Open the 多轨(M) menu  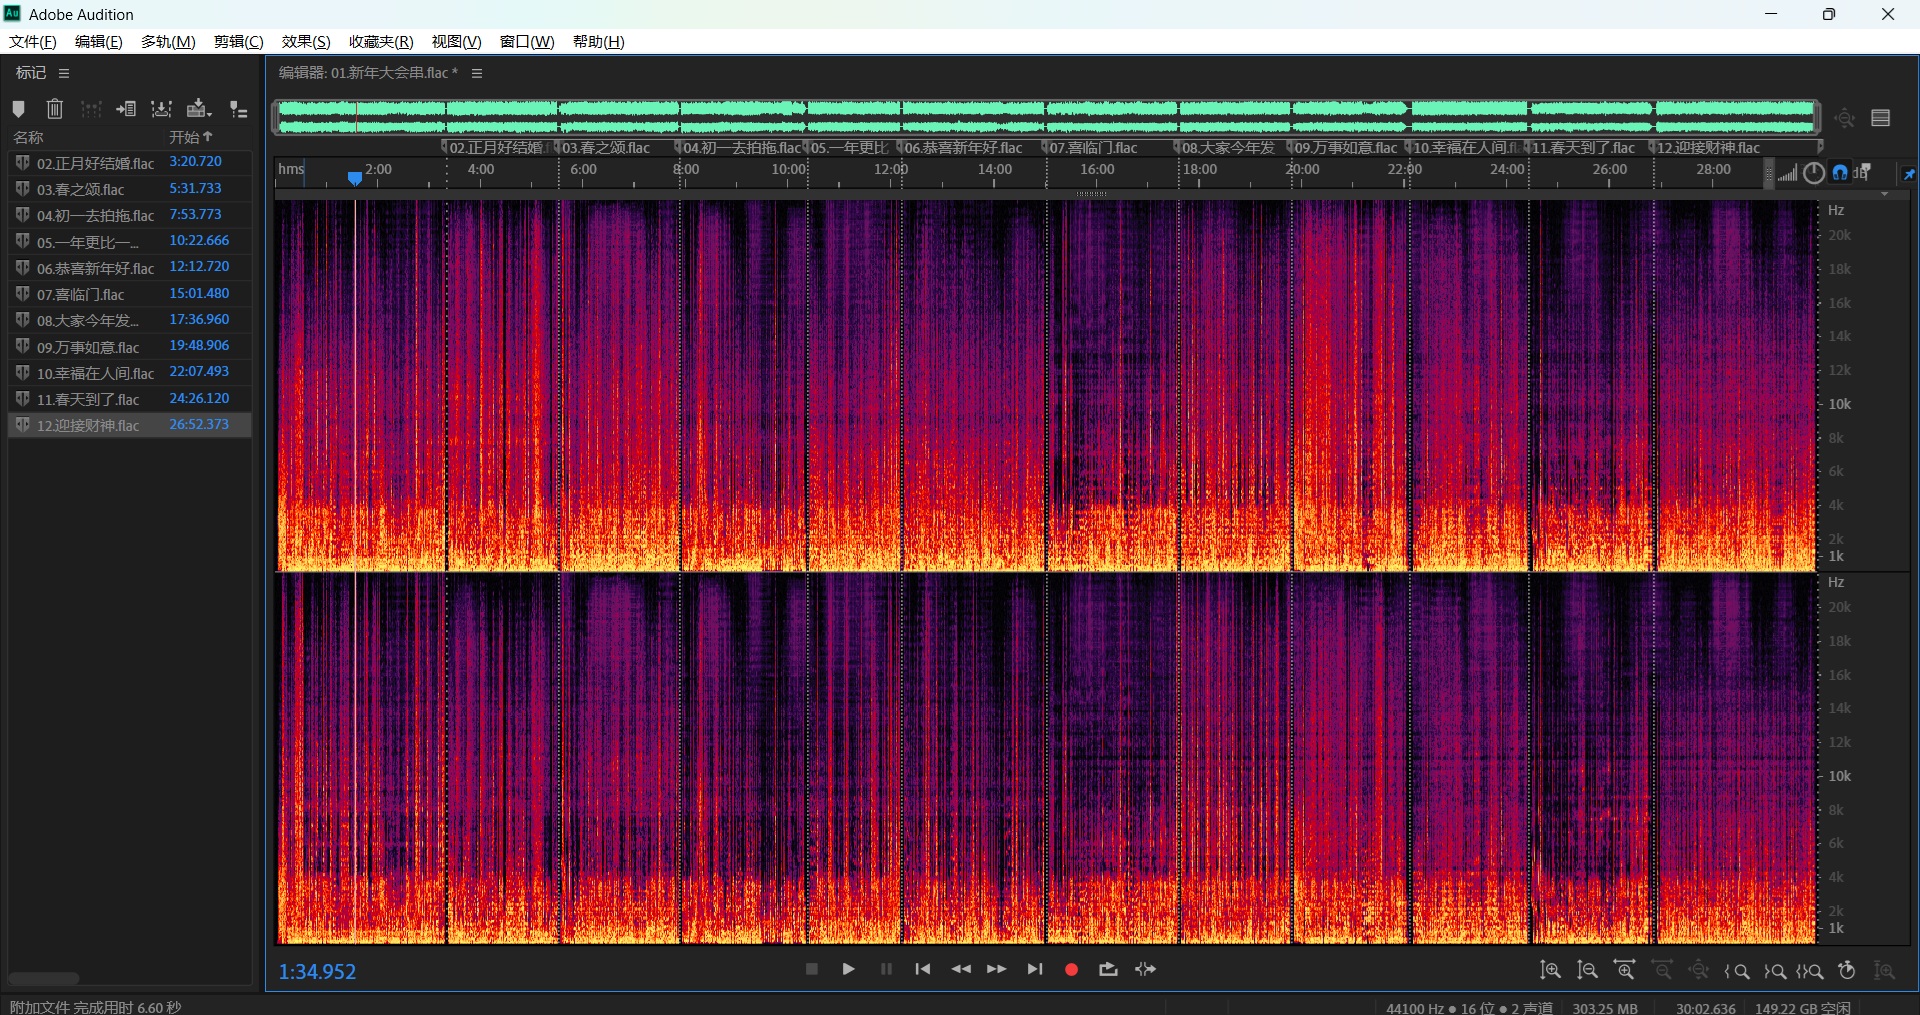click(x=168, y=41)
